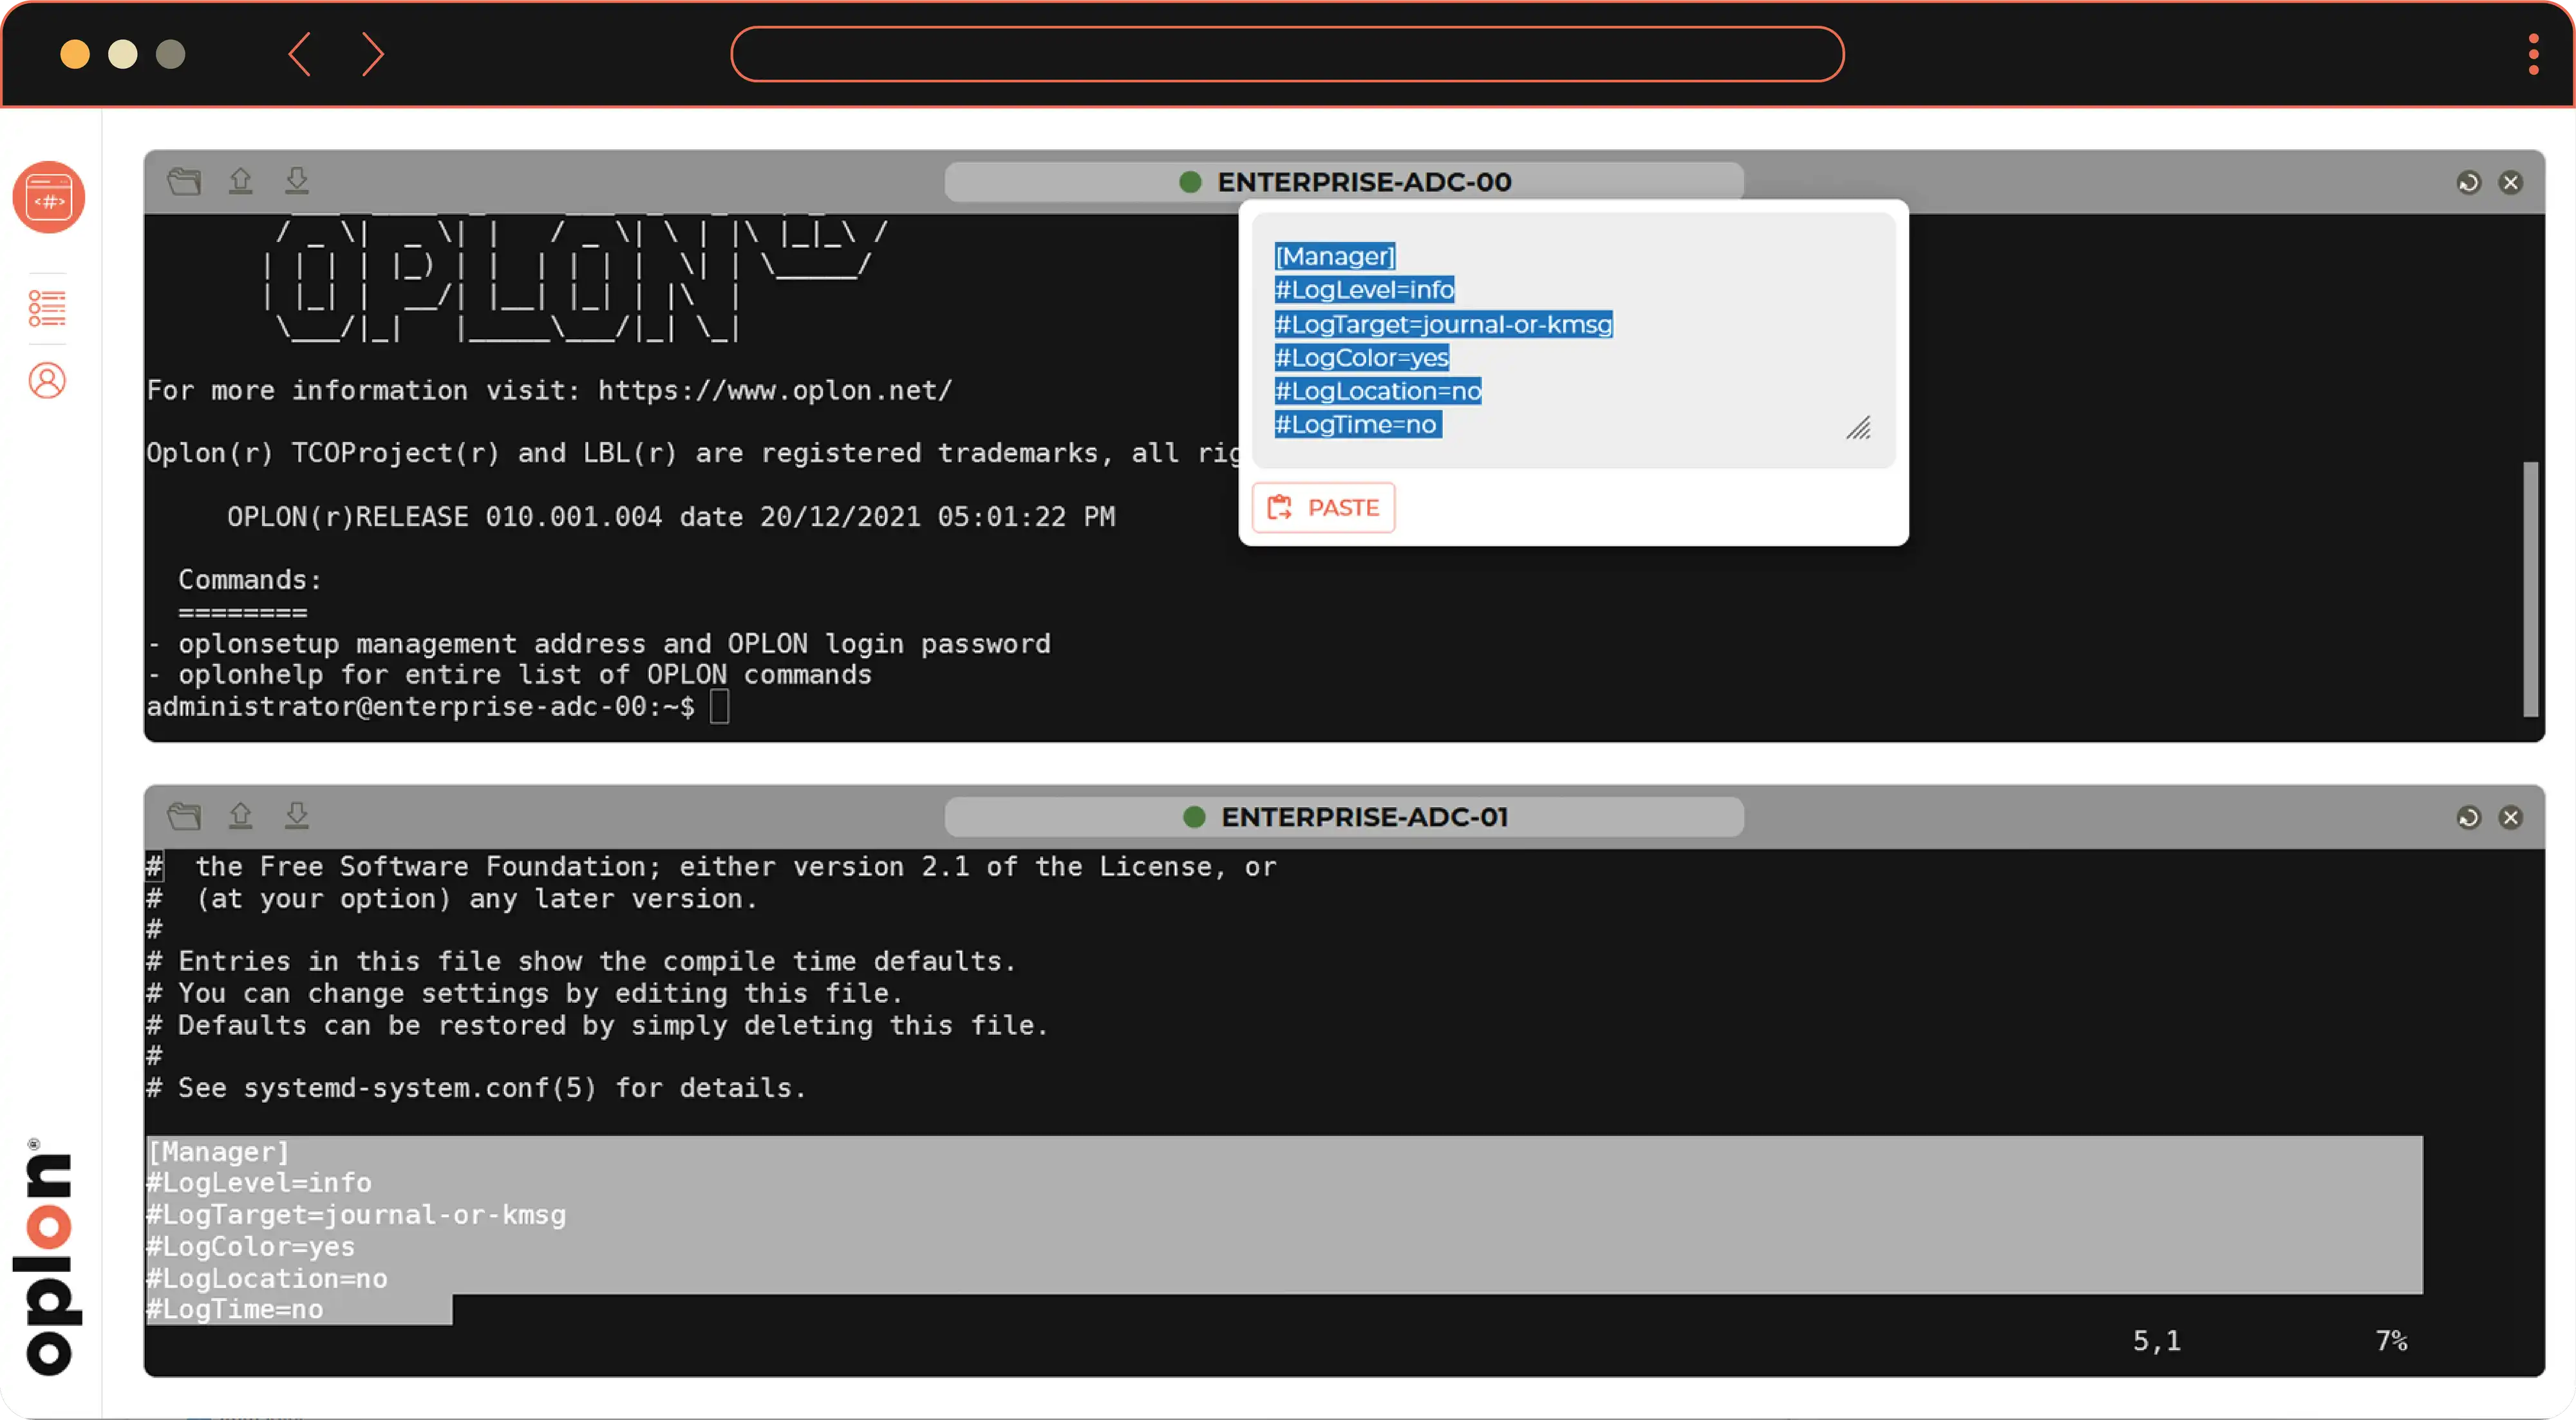Click the 7% file position indicator
The height and width of the screenshot is (1420, 2576).
click(2391, 1341)
